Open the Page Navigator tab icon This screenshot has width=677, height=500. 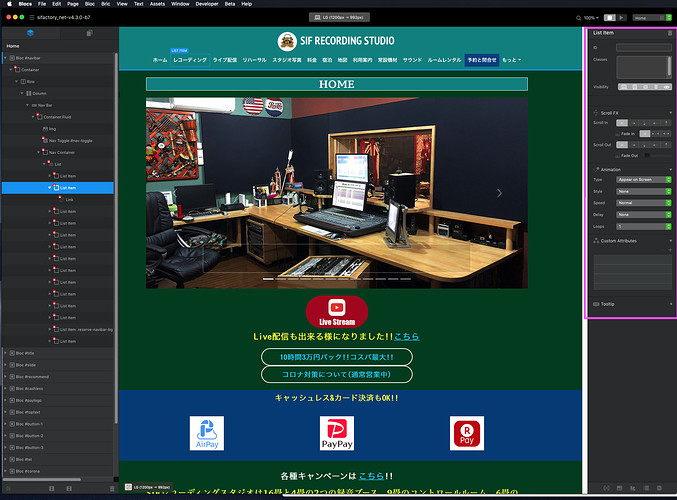[89, 33]
